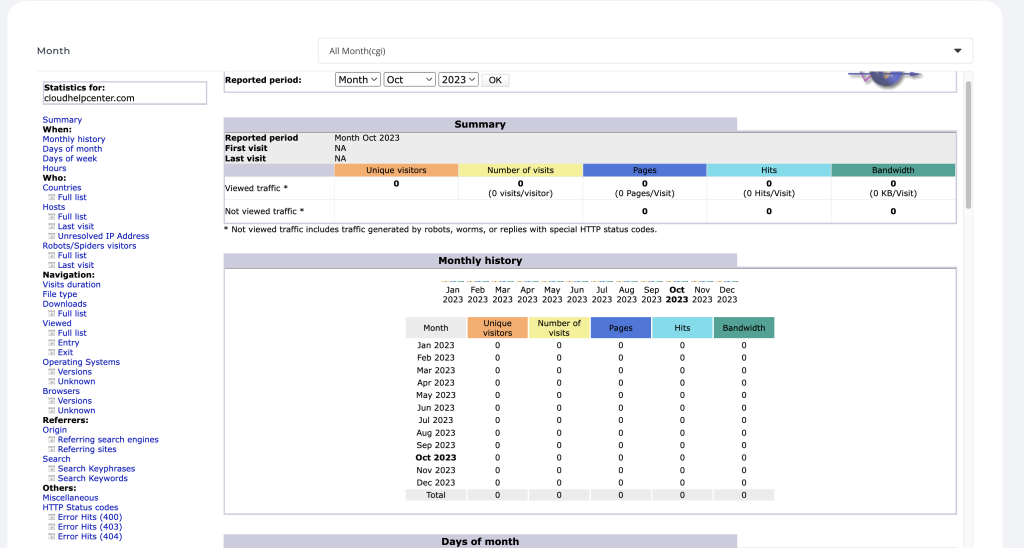Click the page icon next to Exit
Viewport: 1024px width, 548px height.
[51, 353]
